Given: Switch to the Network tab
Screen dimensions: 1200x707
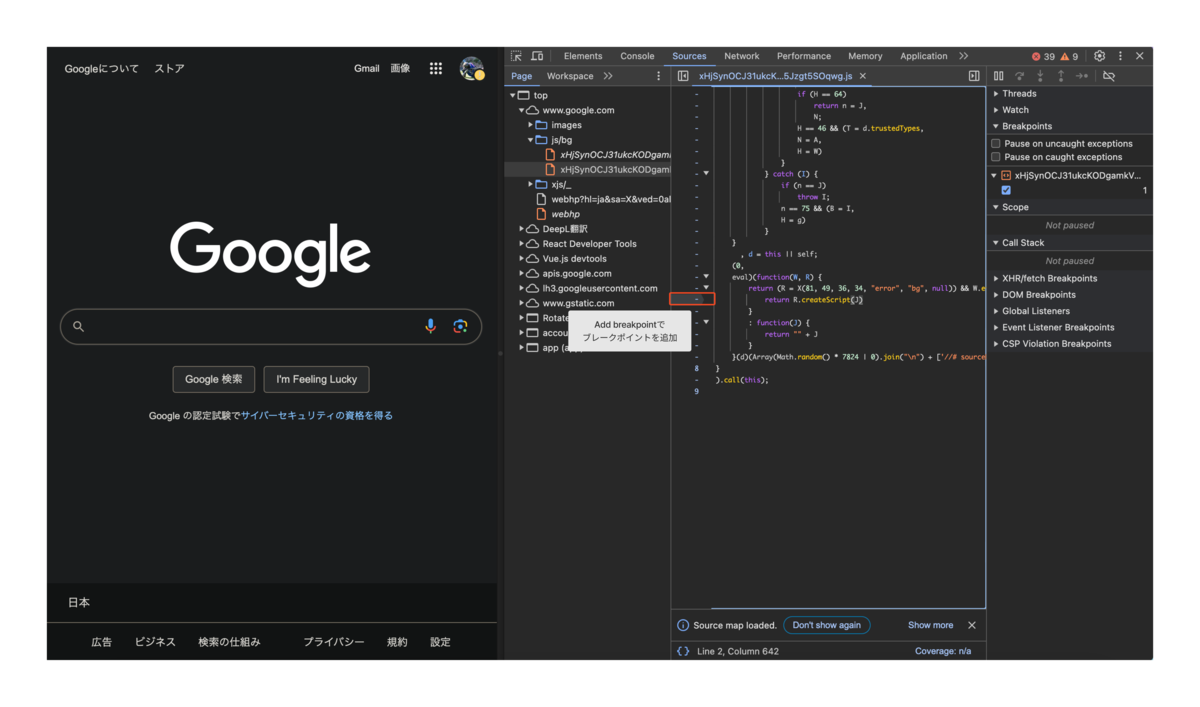Looking at the screenshot, I should [x=741, y=56].
